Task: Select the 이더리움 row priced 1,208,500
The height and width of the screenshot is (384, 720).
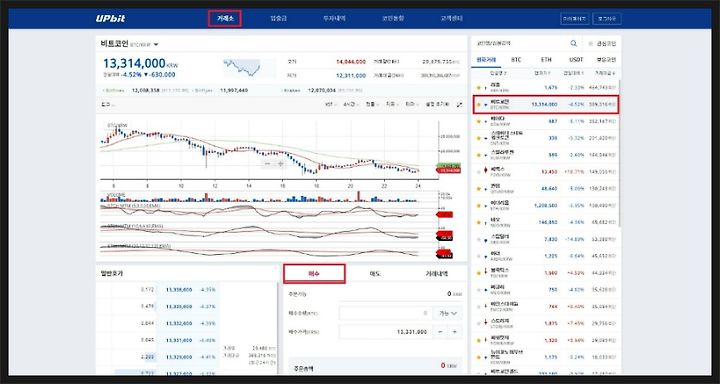Action: click(546, 205)
